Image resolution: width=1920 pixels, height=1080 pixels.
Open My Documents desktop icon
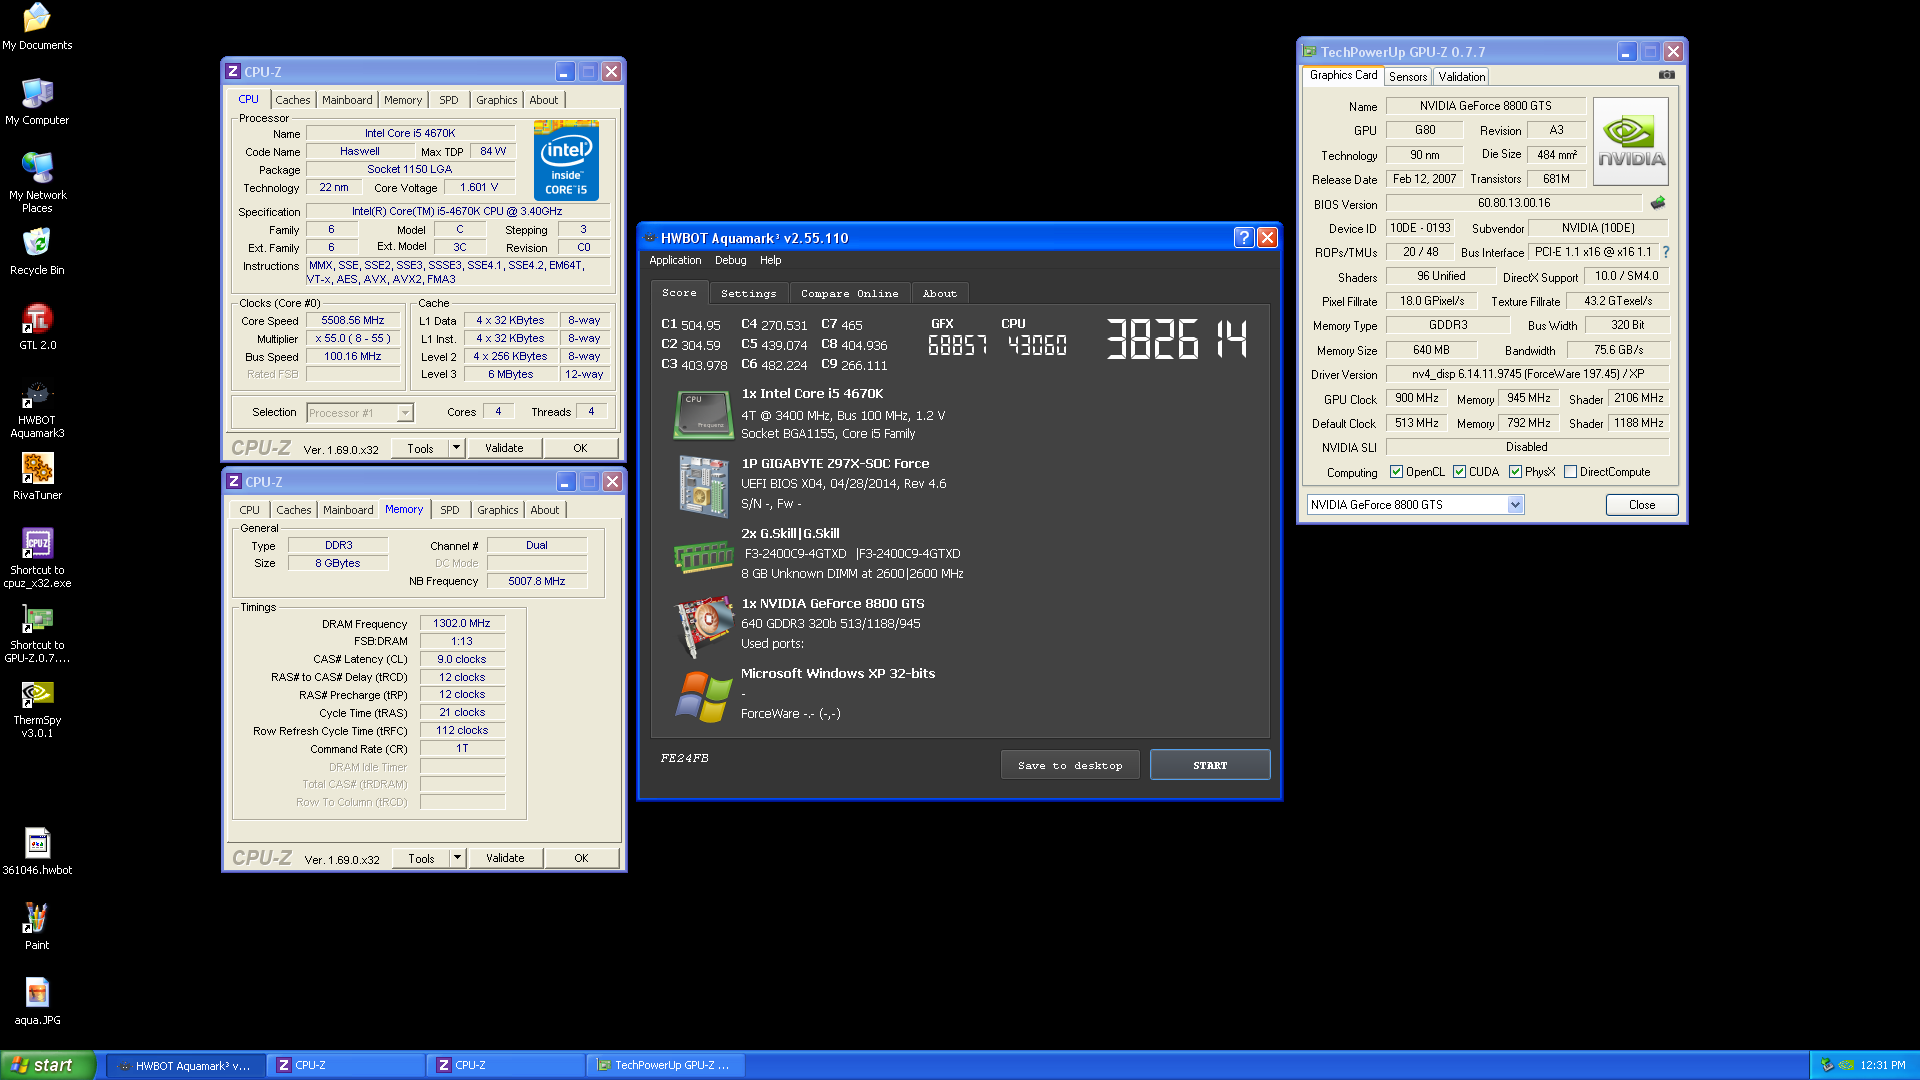(37, 27)
